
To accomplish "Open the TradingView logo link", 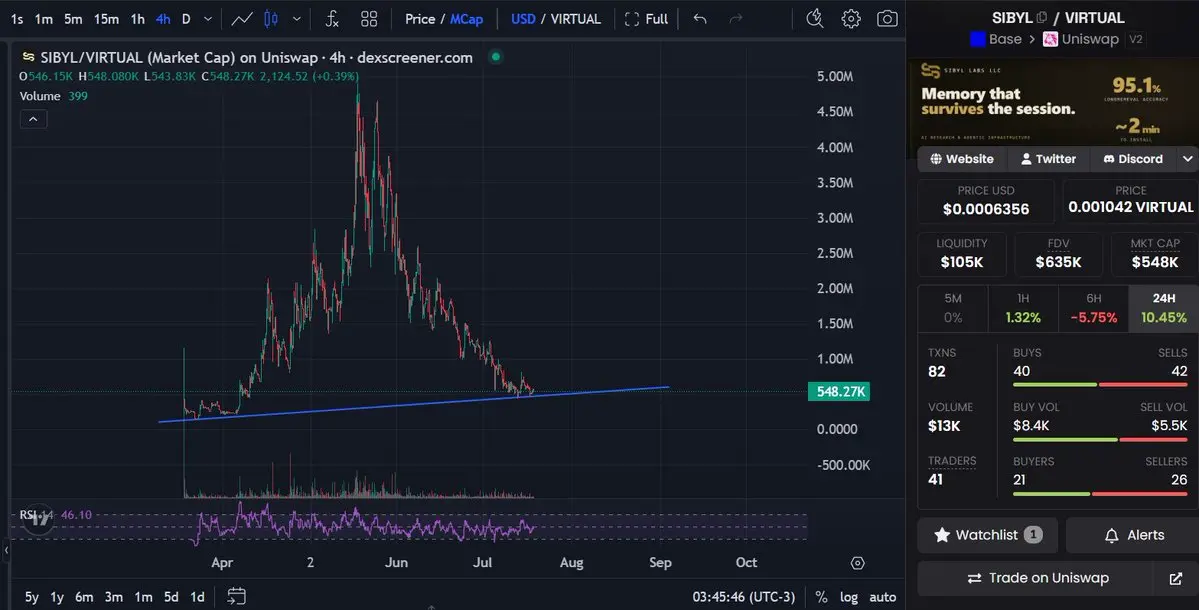I will (38, 520).
